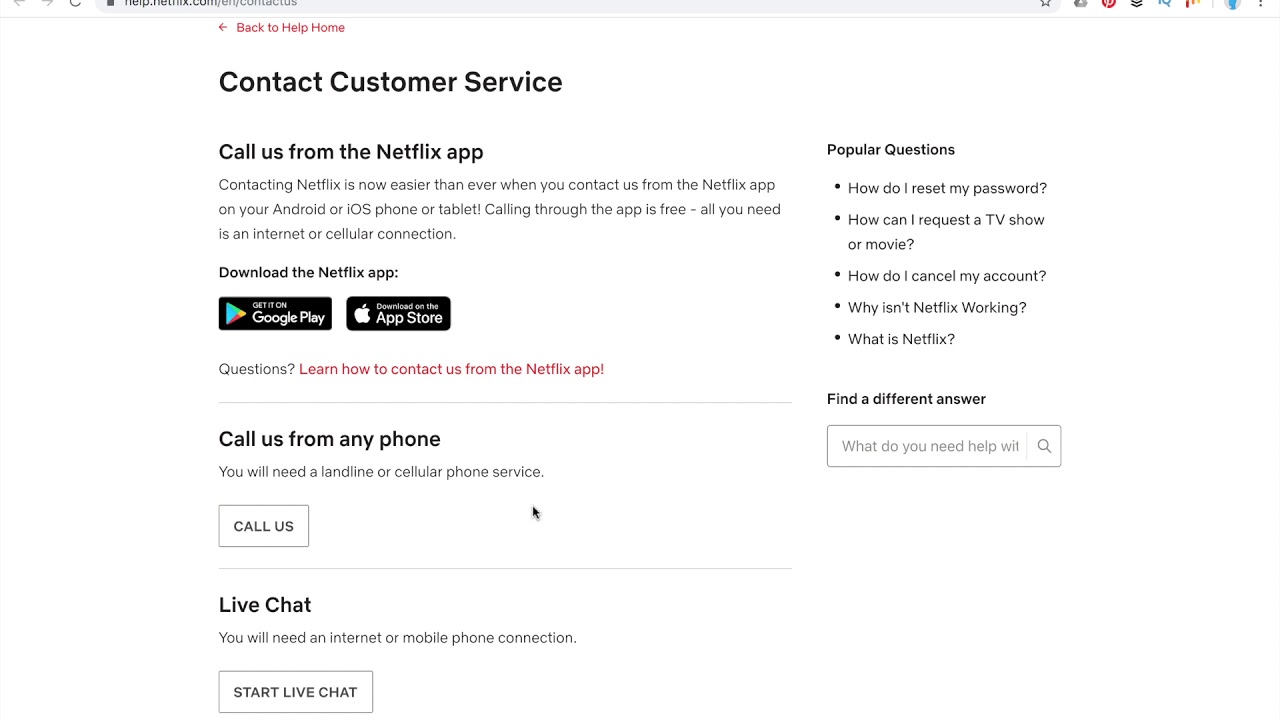
Task: Open the Google Drive extension icon
Action: coord(1080,3)
